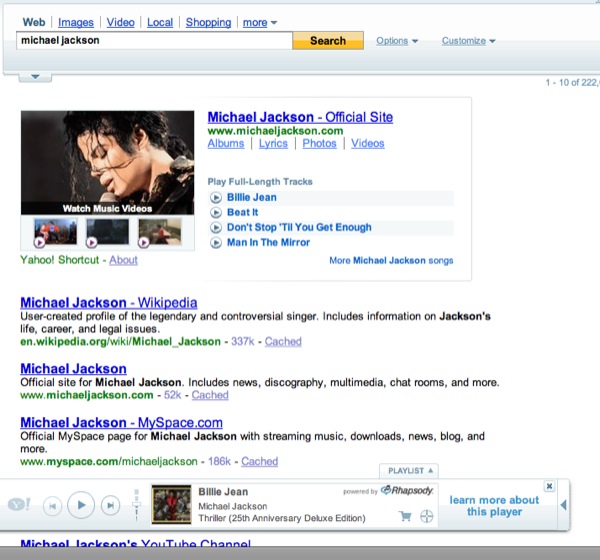Click the circular add icon beside cart

(x=426, y=516)
